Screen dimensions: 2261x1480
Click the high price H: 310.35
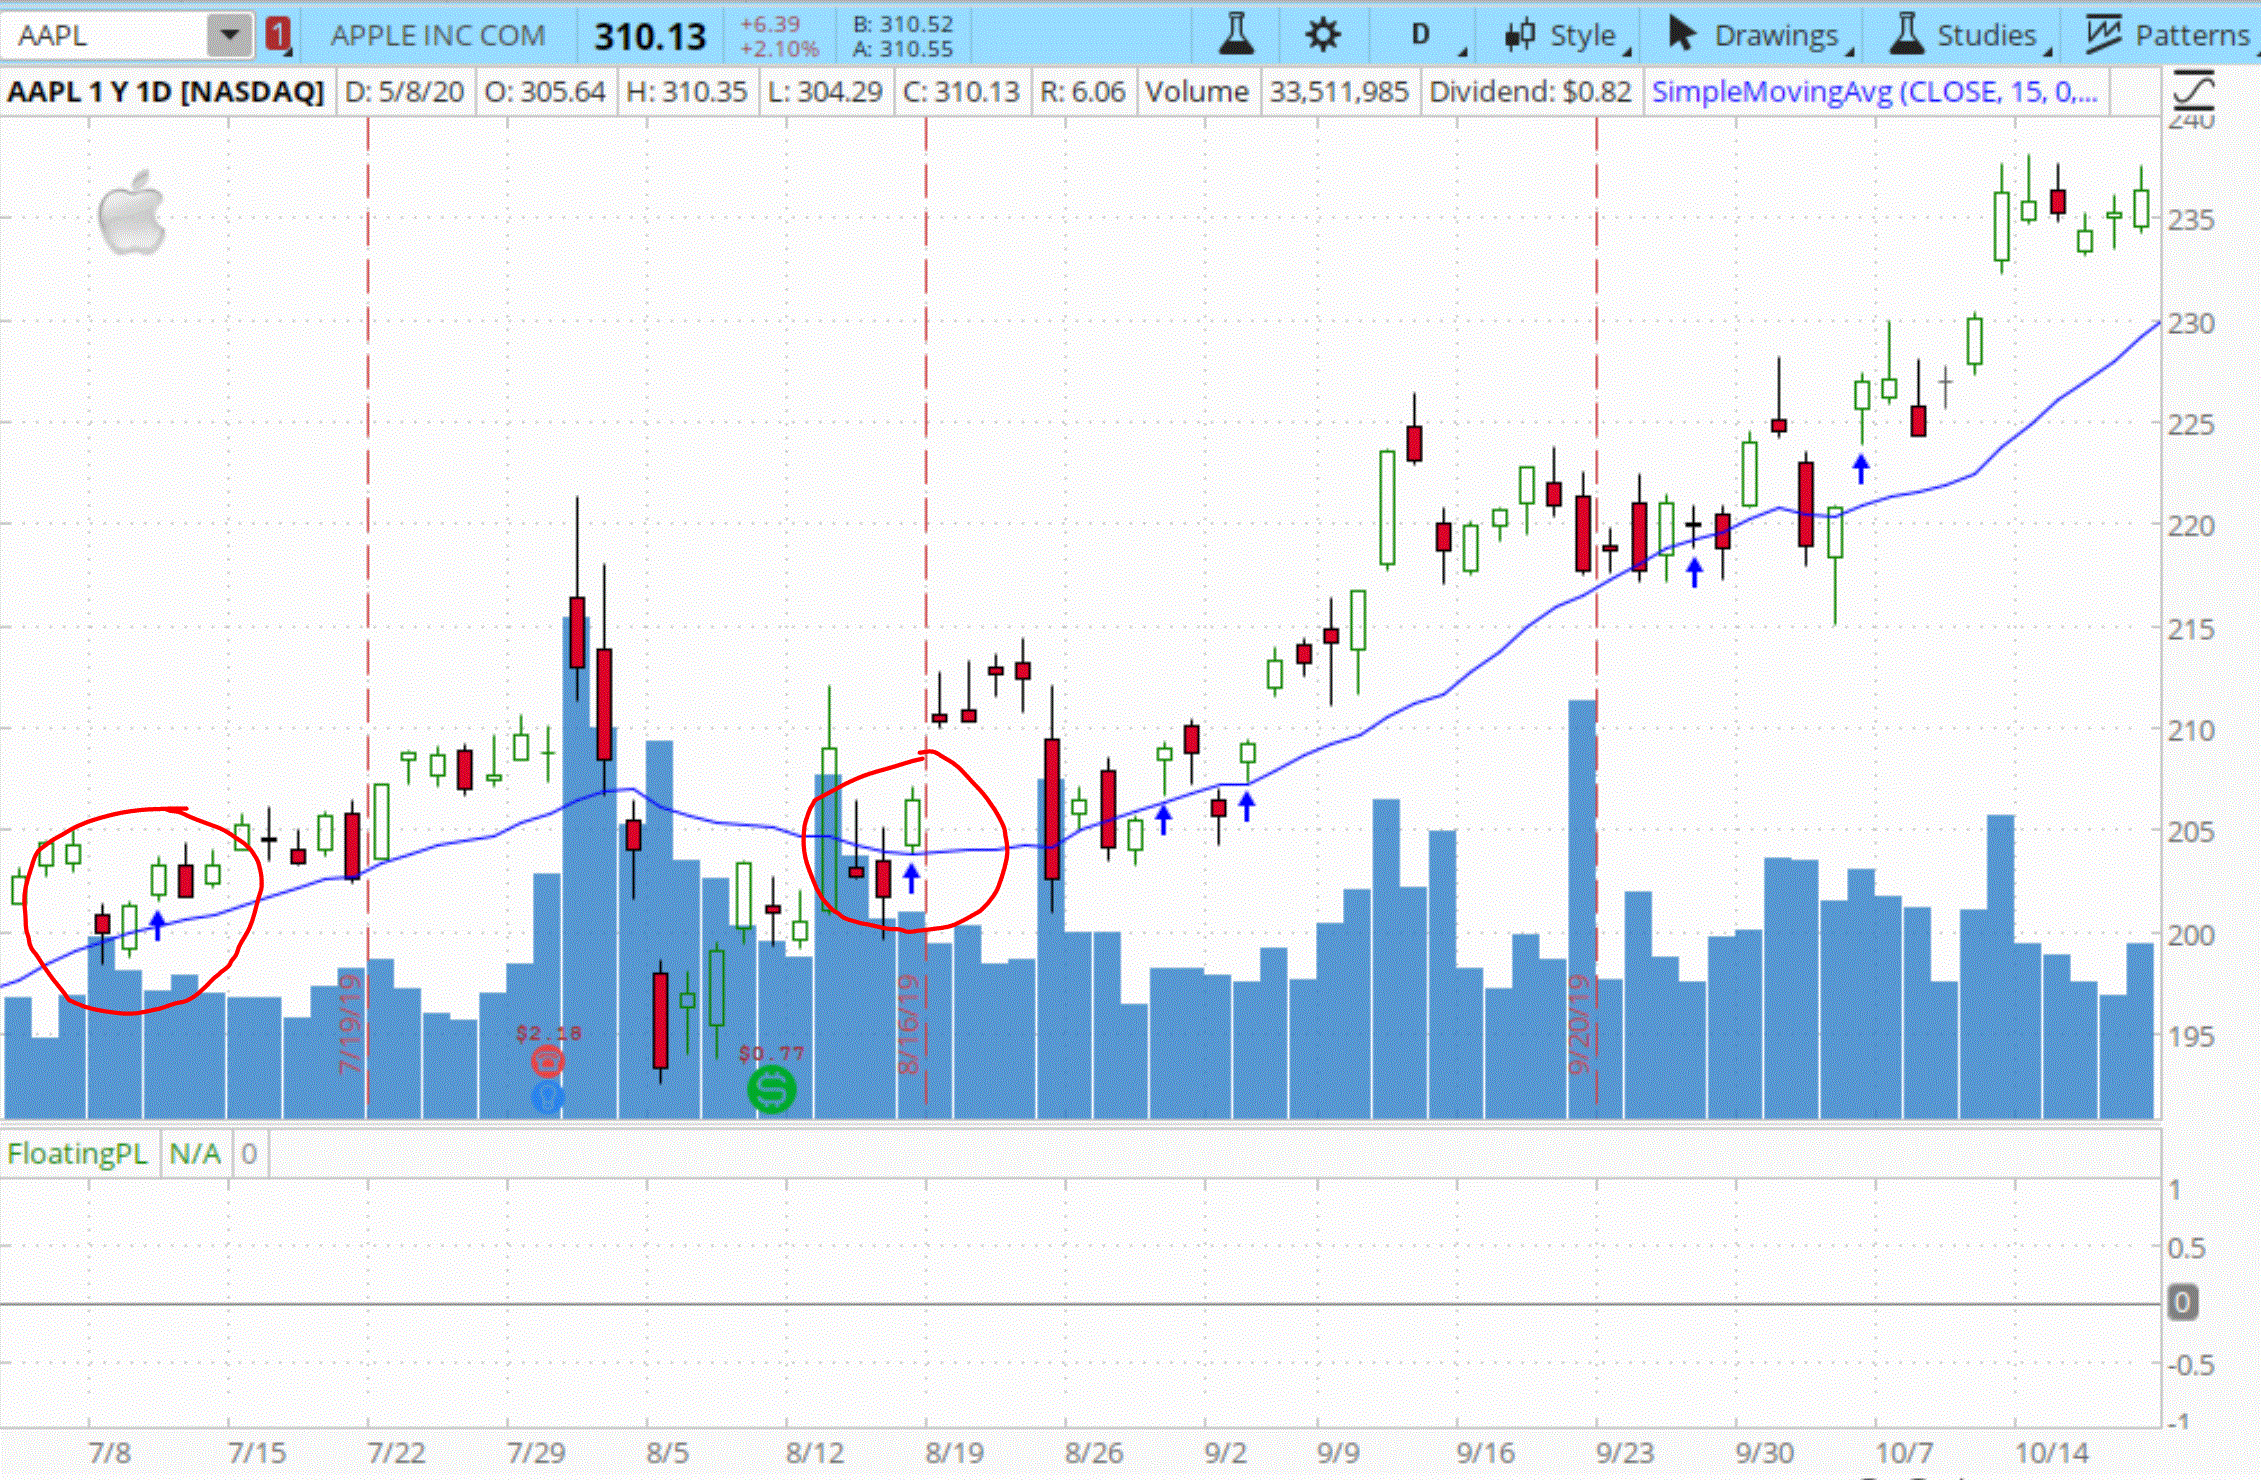686,92
